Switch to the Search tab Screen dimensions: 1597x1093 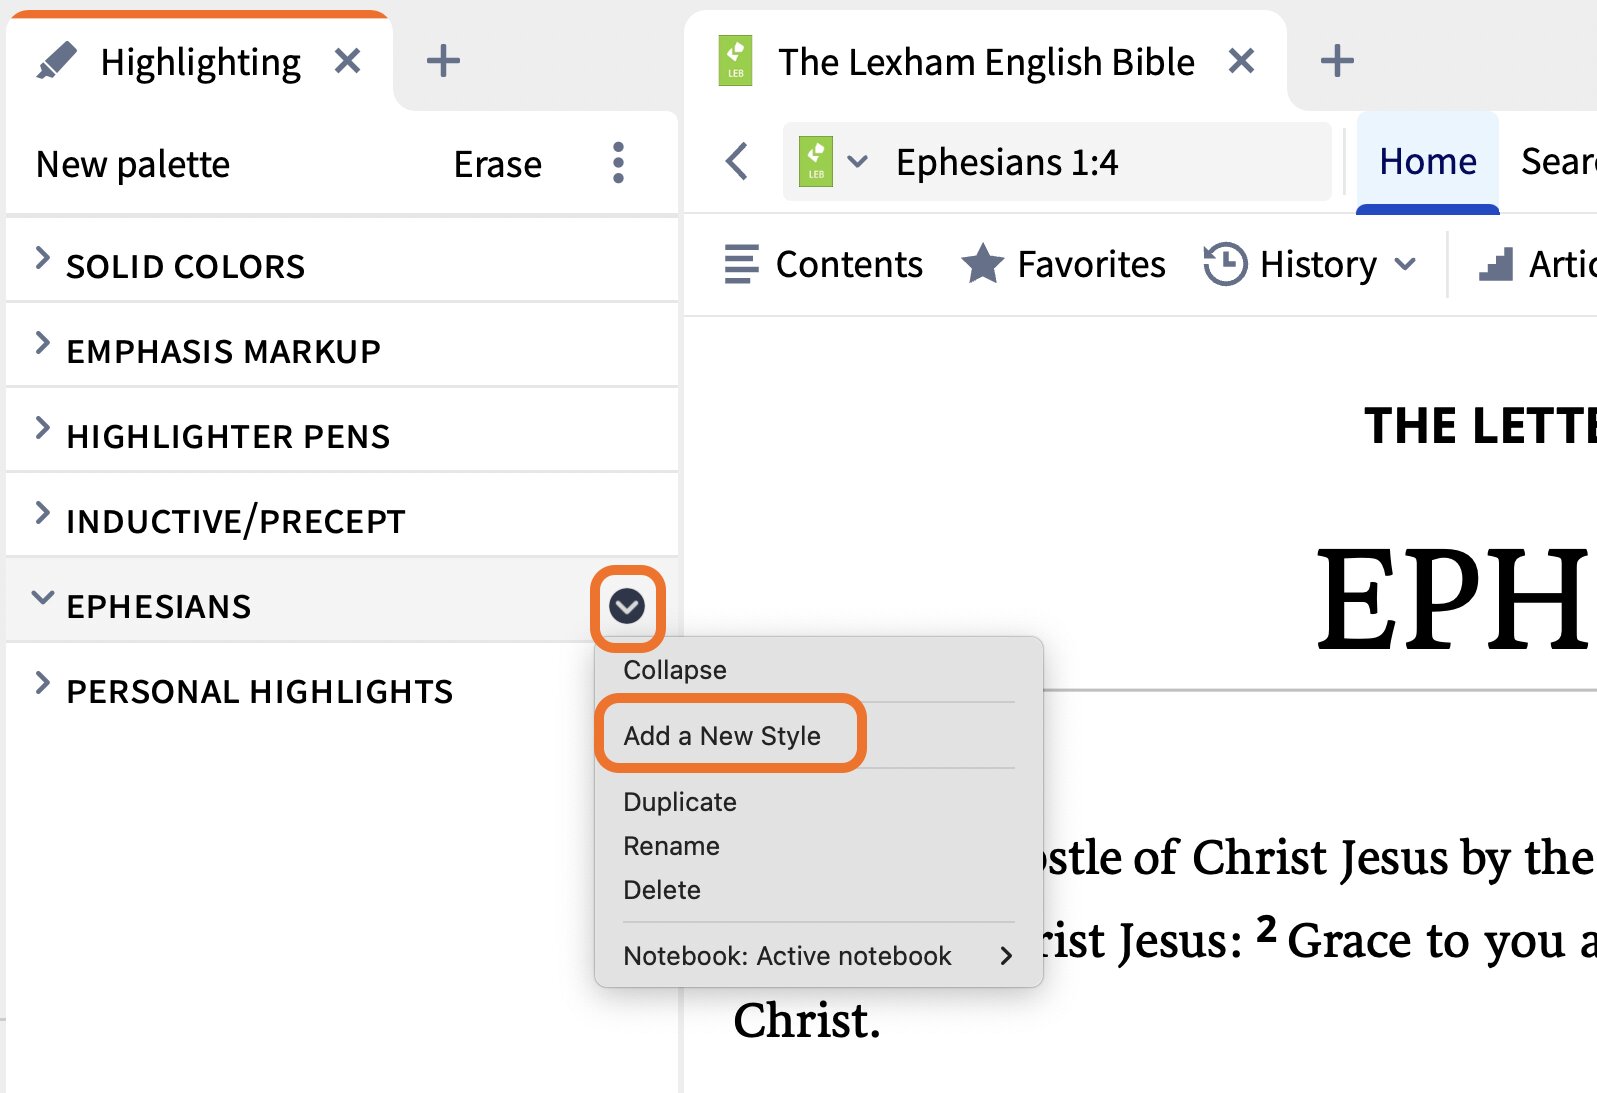click(1558, 161)
